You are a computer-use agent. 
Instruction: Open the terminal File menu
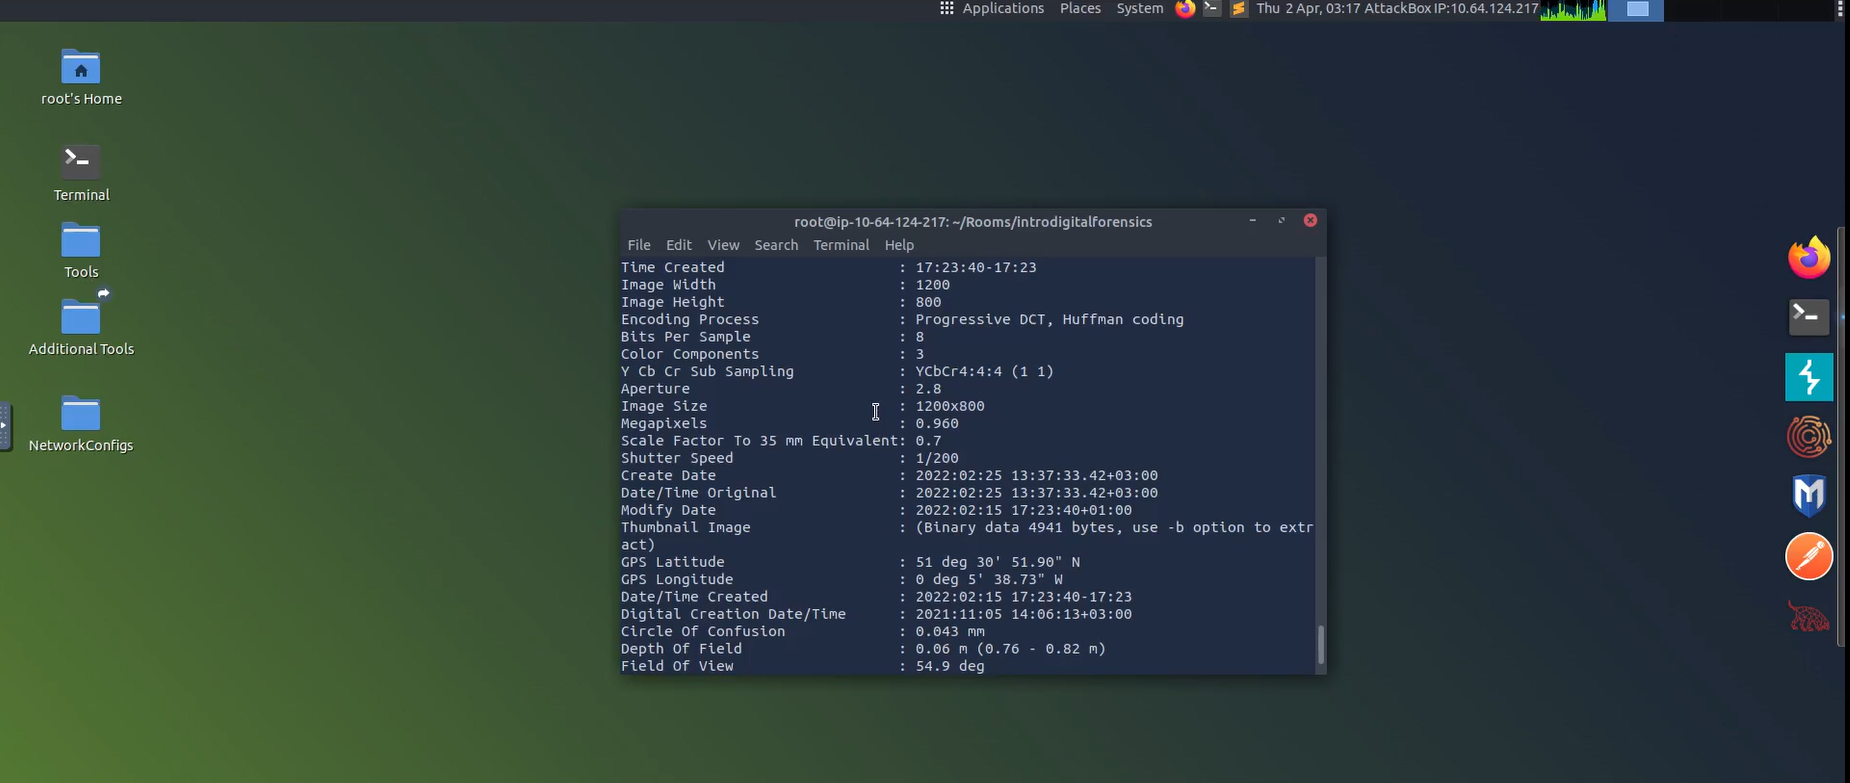pyautogui.click(x=639, y=245)
